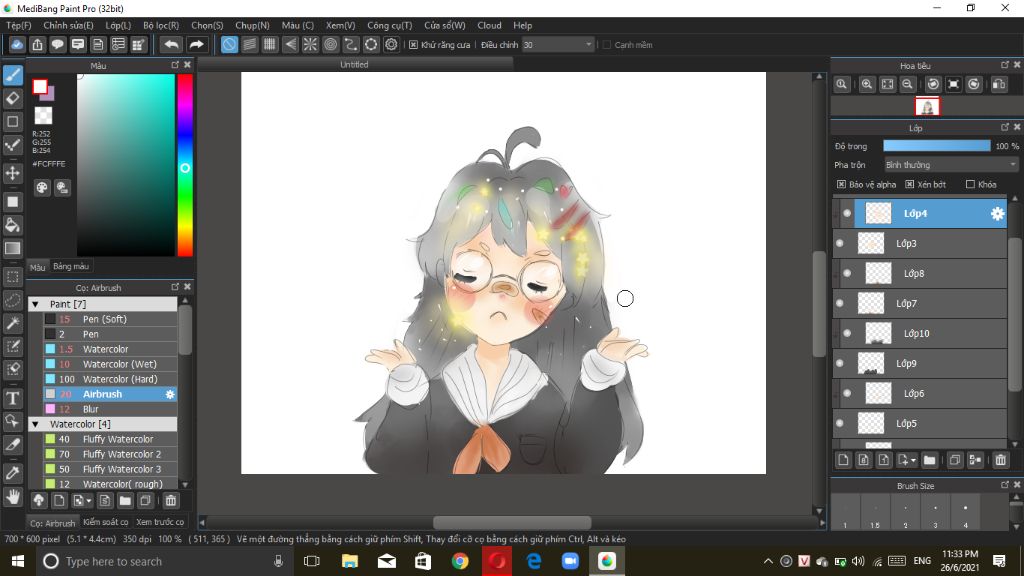Open add-layer dropdown arrow in Layer panel
The height and width of the screenshot is (576, 1024).
click(x=913, y=461)
